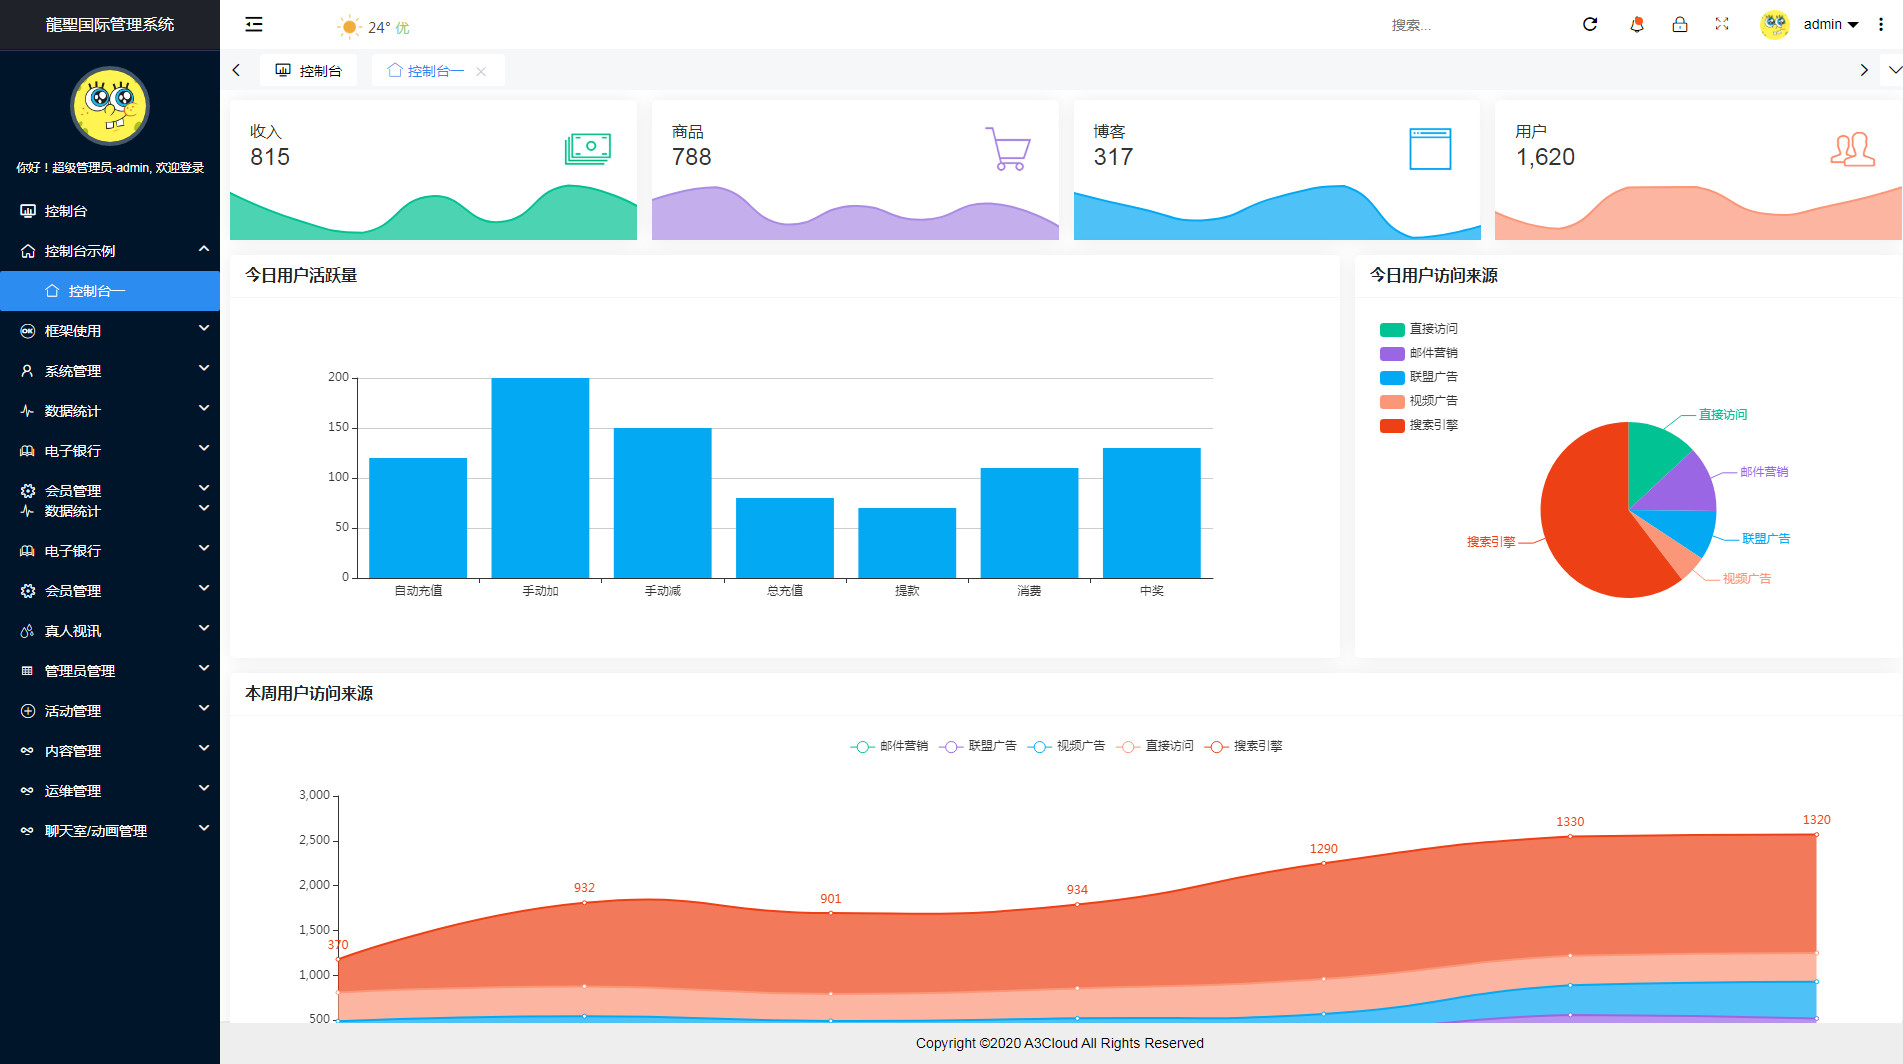
Task: Click the refresh icon in header
Action: click(1590, 25)
